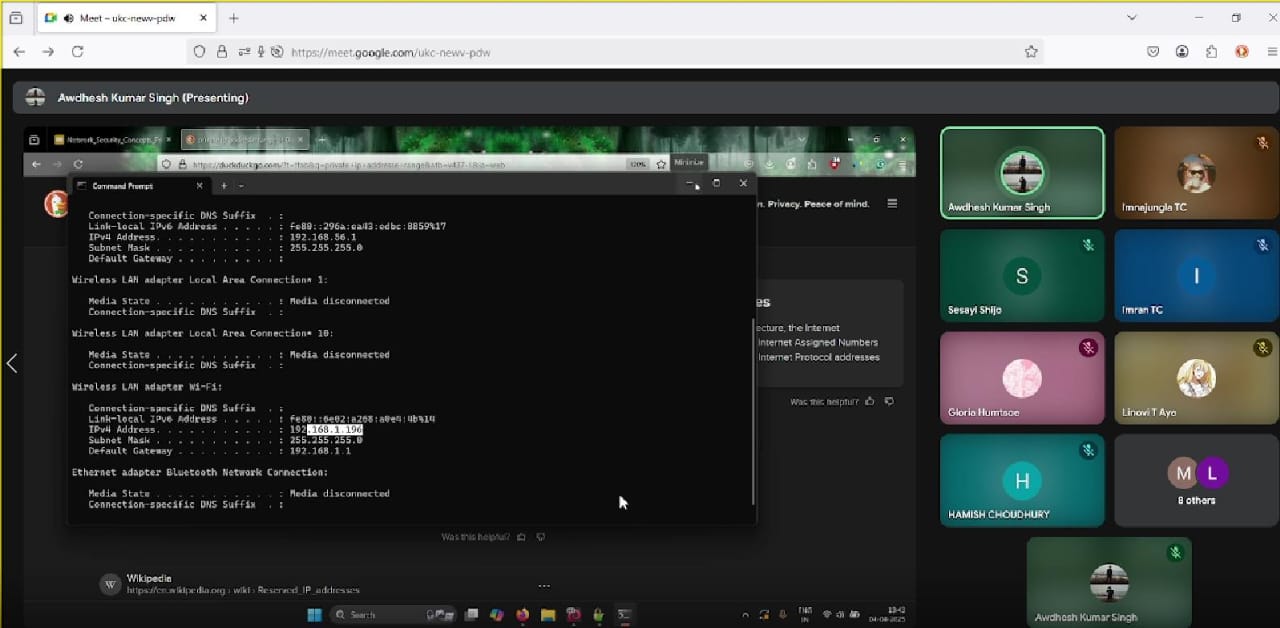Viewport: 1280px width, 628px height.
Task: Go back with the browser back arrow
Action: [x=19, y=52]
